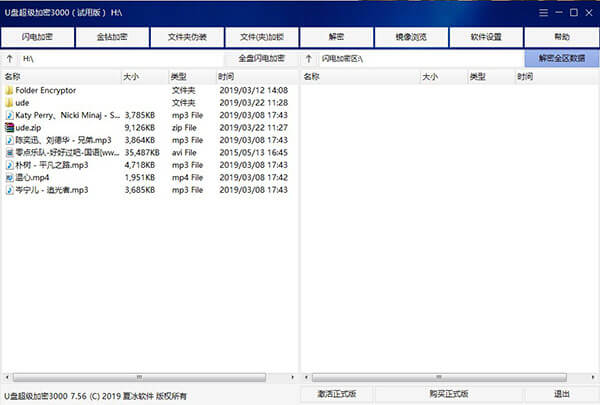Choose 文件(夹)加锁 in the toolbar
Screen dimensions: 600x405
(x=262, y=37)
